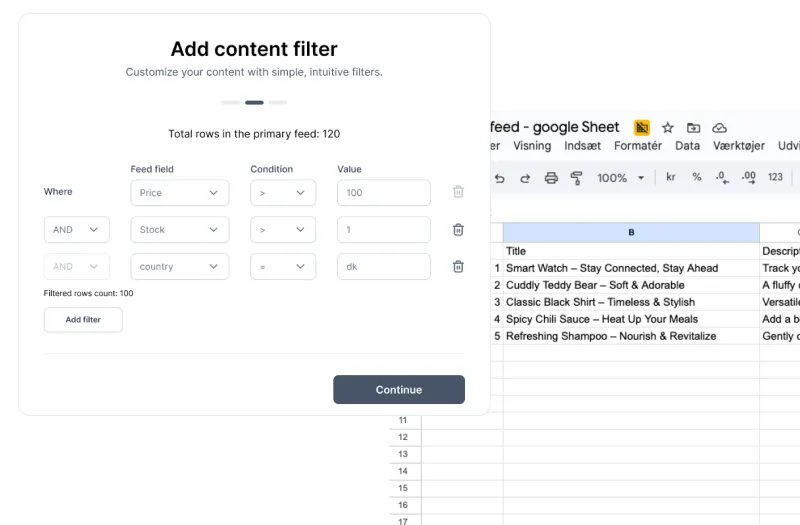Click row header 11 in the Sheet

405,420
